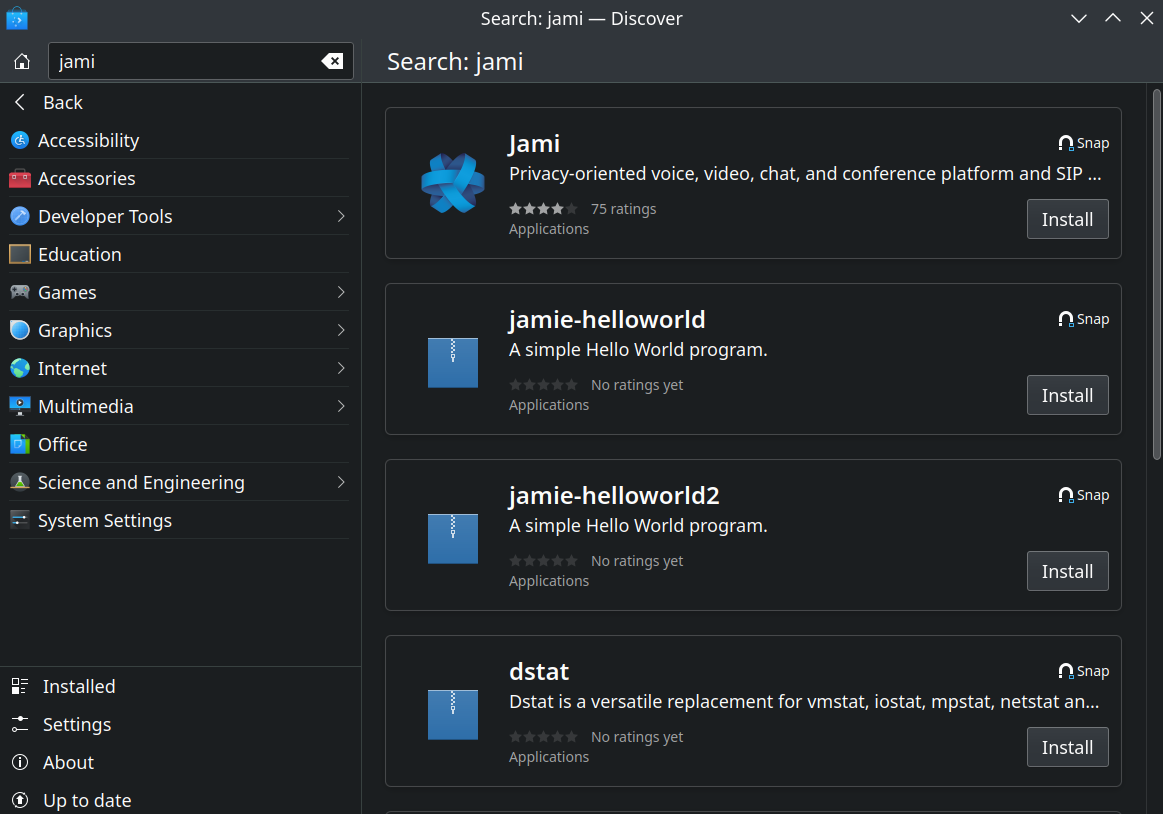The image size is (1163, 814).
Task: Select the Accessibility category icon
Action: click(20, 140)
